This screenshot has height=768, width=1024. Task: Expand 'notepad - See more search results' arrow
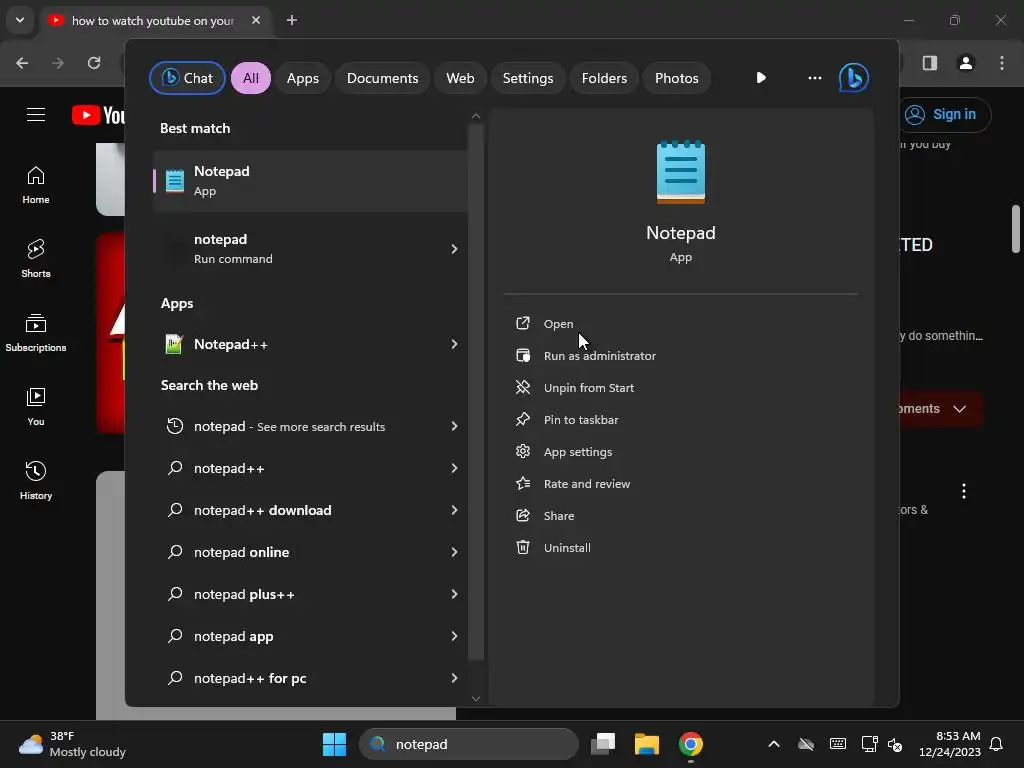(x=454, y=426)
